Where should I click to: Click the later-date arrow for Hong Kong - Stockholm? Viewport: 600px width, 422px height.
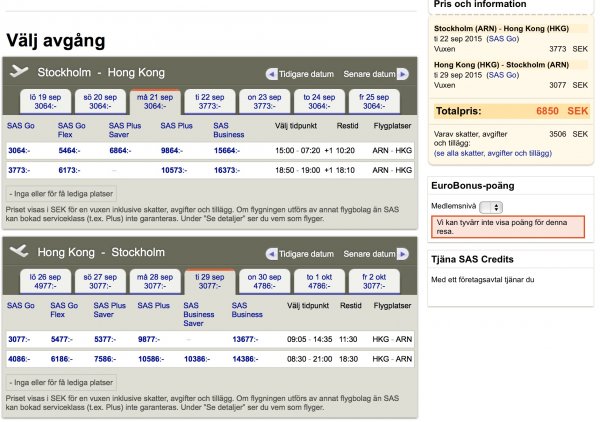pyautogui.click(x=402, y=249)
